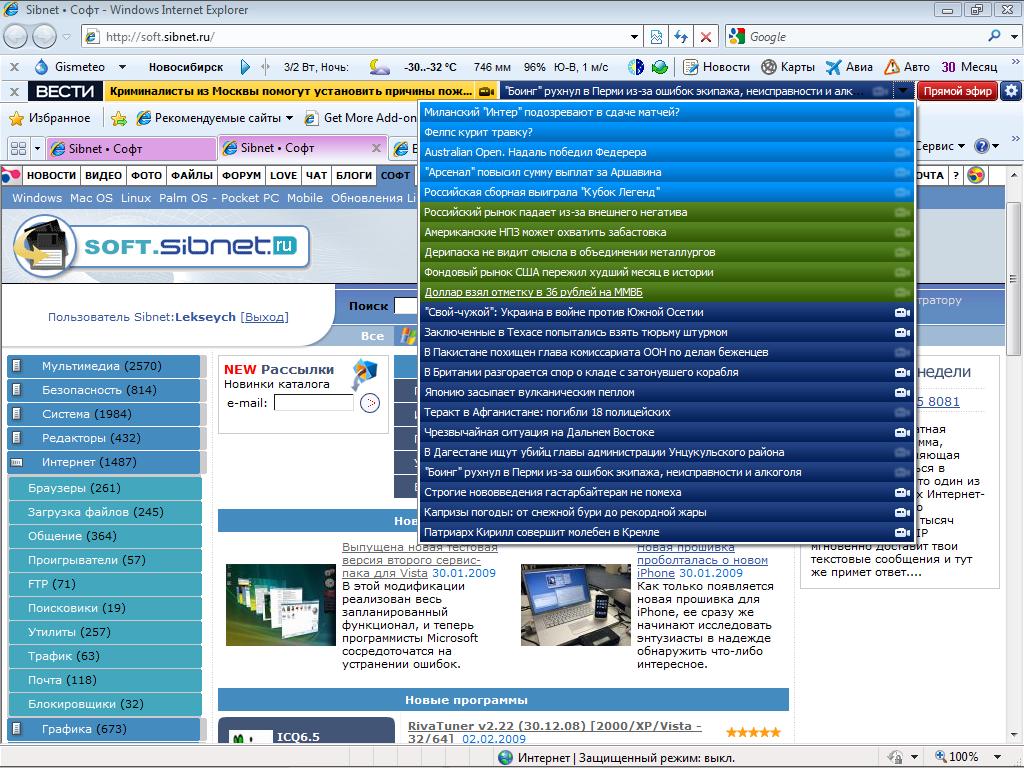The image size is (1024, 768).
Task: Click the Авиа airplane toolbar icon
Action: [849, 67]
